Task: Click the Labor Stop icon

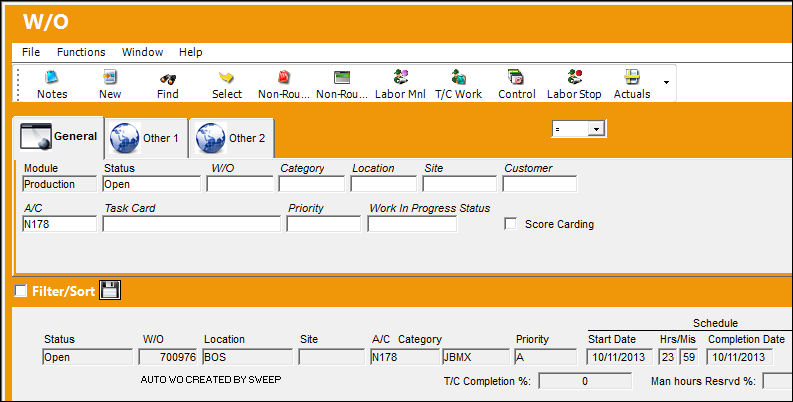Action: tap(575, 77)
